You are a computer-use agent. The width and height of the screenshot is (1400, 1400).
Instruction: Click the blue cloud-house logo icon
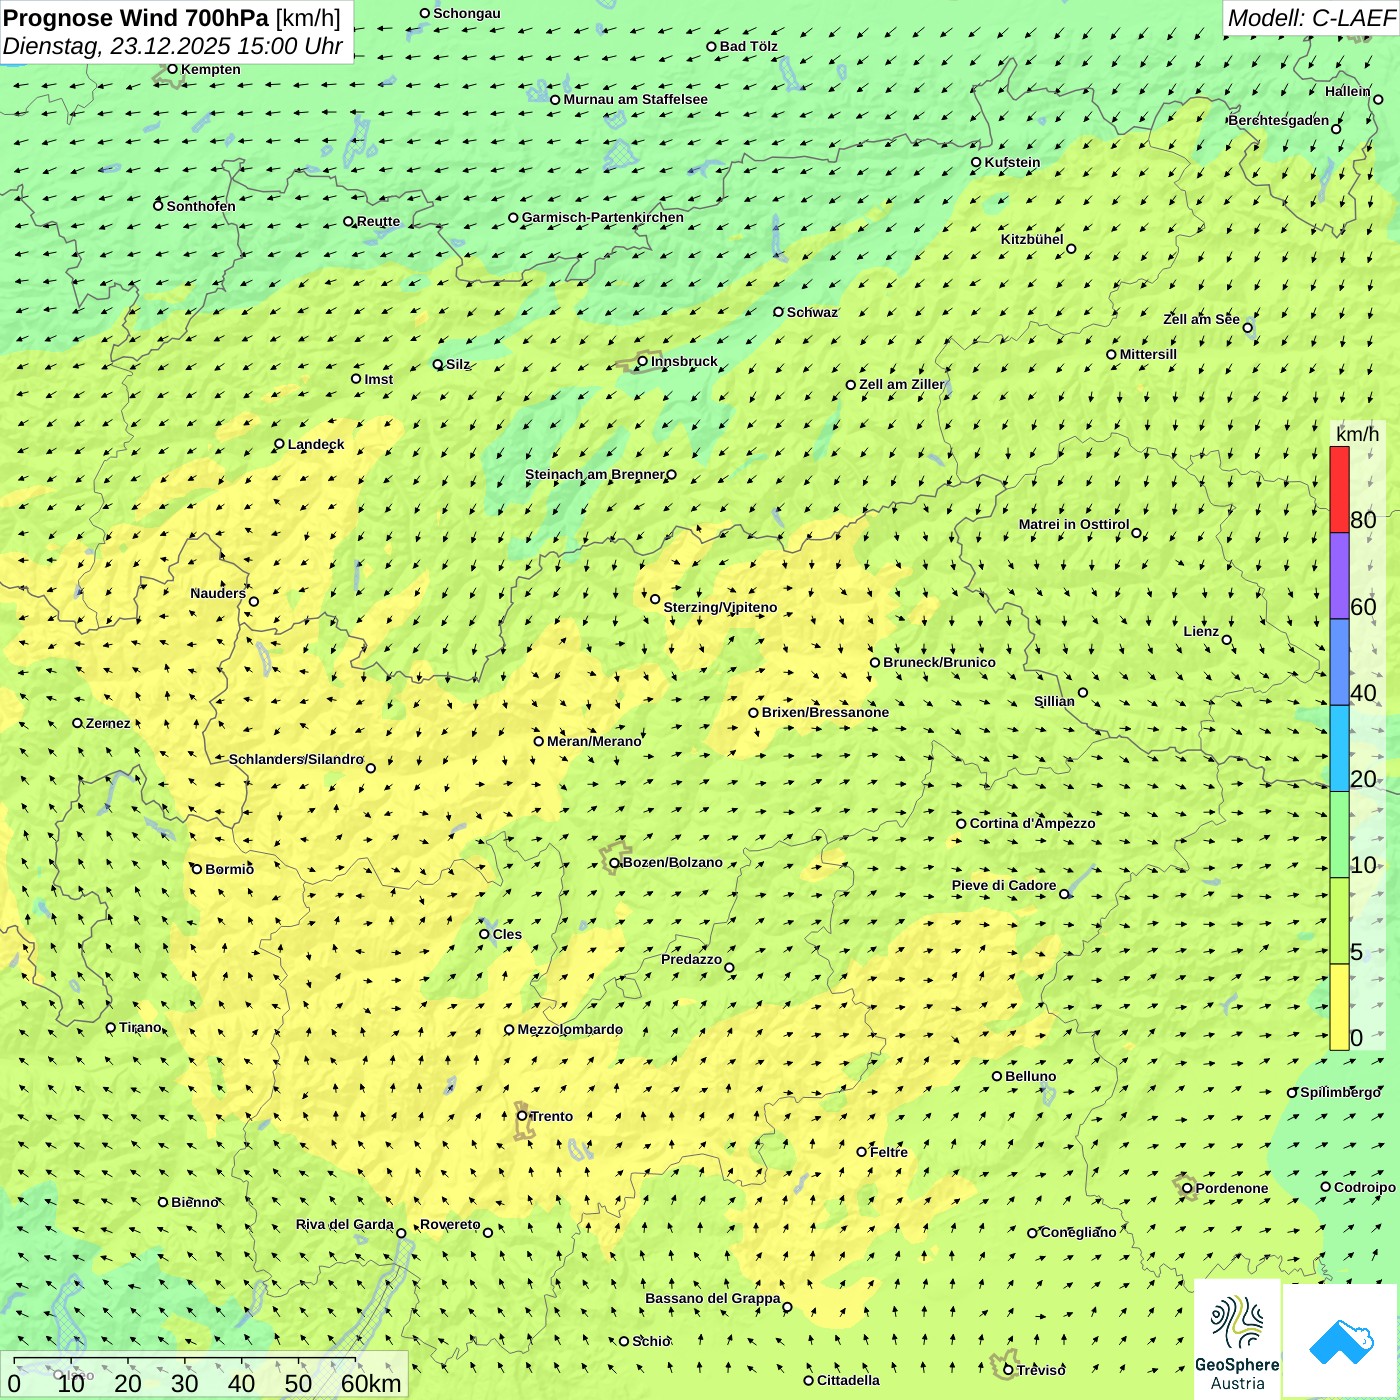[1340, 1340]
